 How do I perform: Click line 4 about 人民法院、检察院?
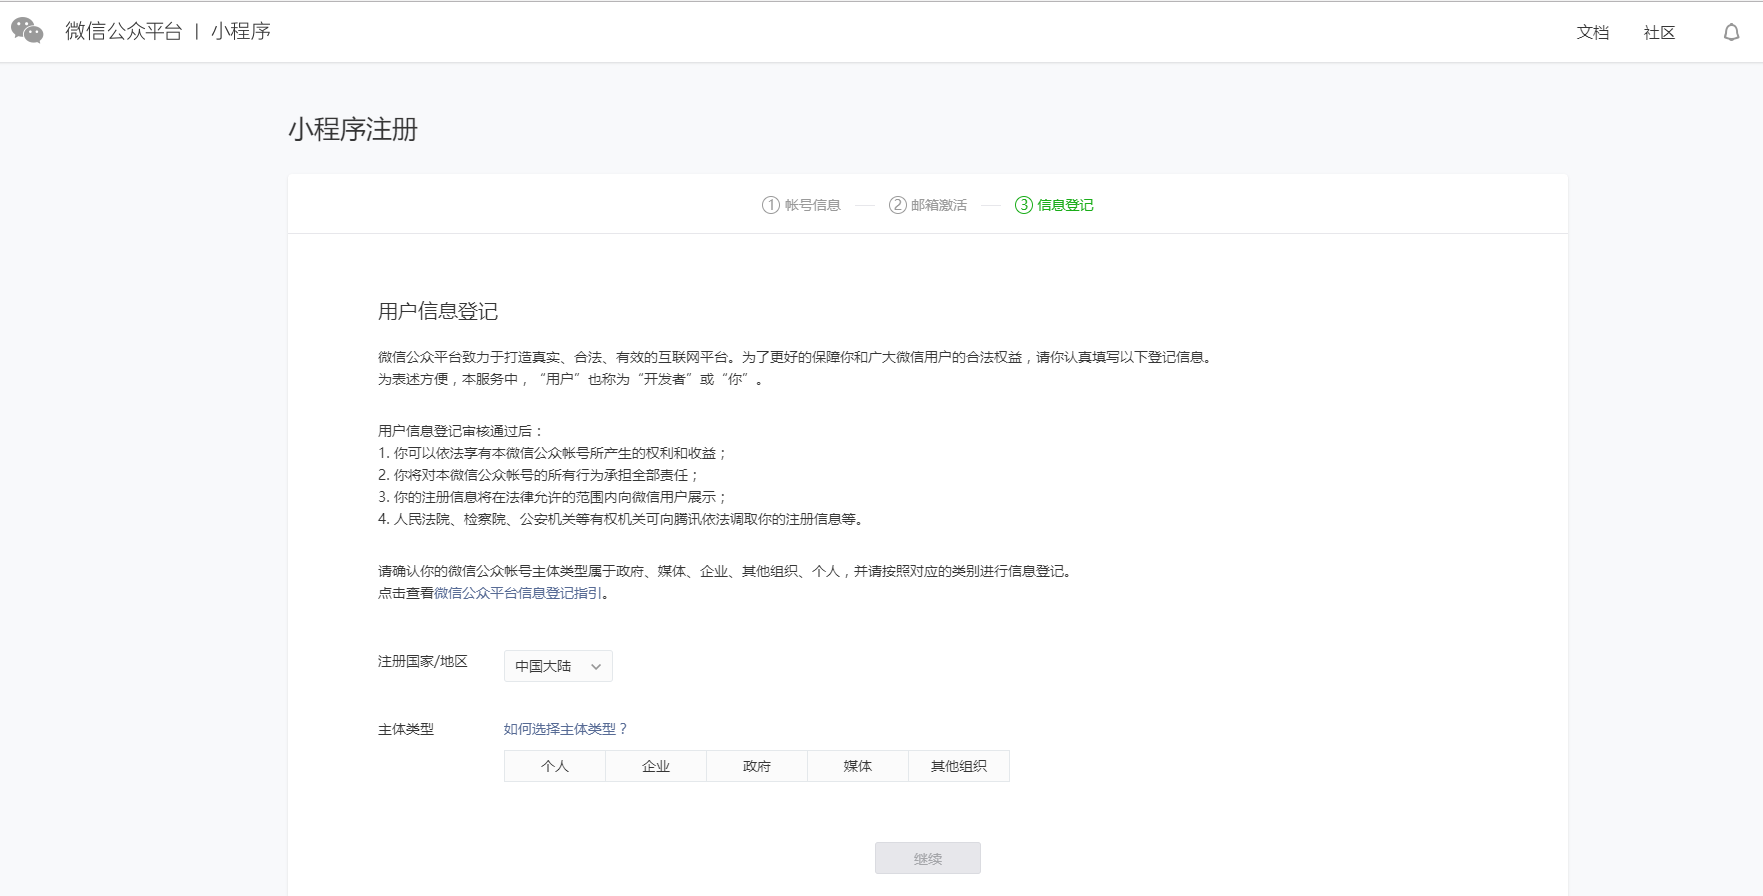[621, 519]
